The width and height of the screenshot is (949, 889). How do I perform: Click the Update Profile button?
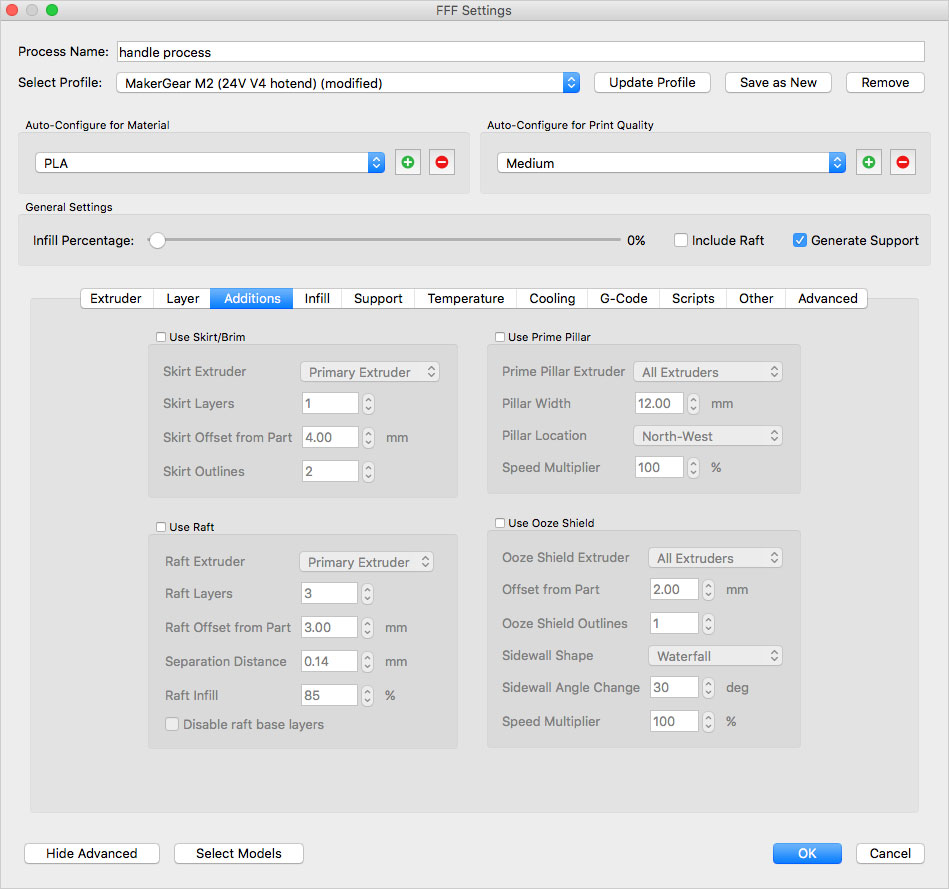click(x=652, y=82)
